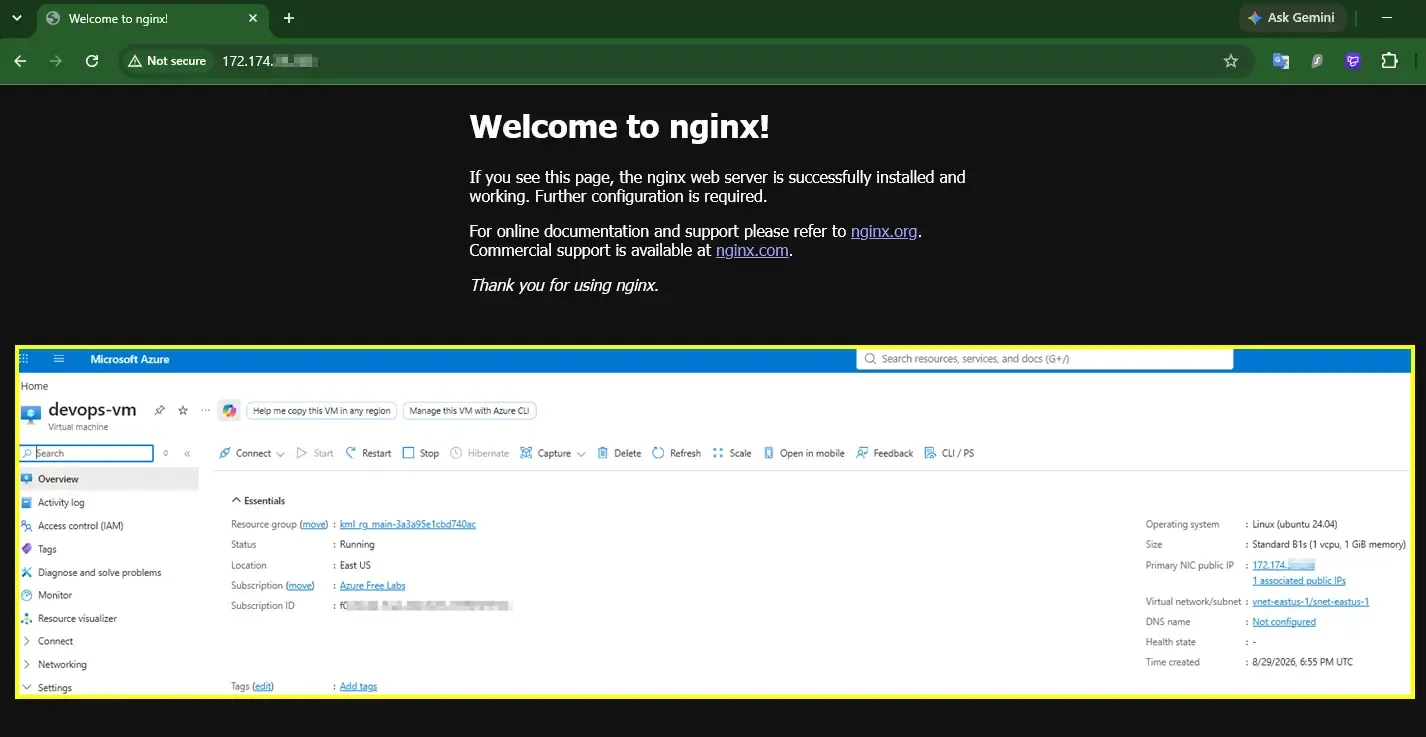
Task: Open the Azure apps grid launcher
Action: pyautogui.click(x=25, y=359)
